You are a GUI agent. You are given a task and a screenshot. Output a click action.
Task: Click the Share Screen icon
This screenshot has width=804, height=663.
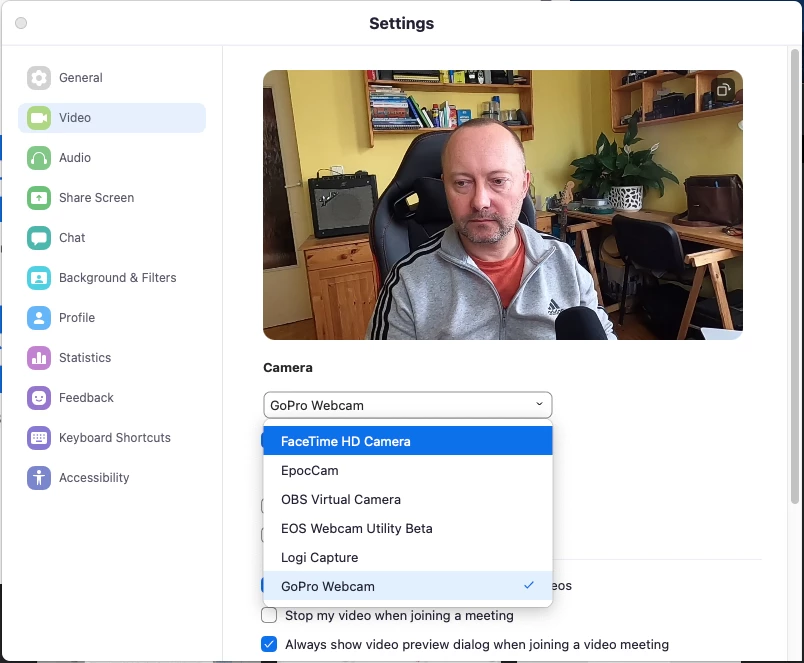pos(39,198)
